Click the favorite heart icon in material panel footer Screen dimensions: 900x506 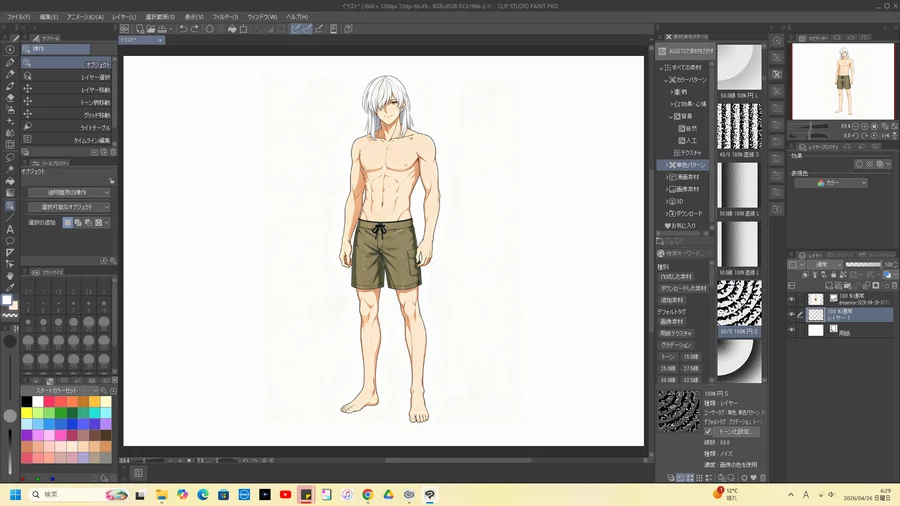click(754, 477)
